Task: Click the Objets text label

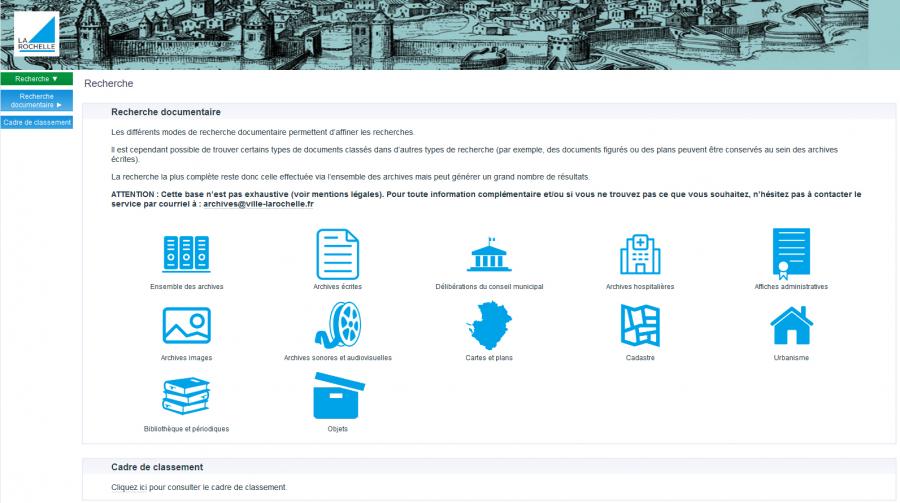Action: pos(338,429)
